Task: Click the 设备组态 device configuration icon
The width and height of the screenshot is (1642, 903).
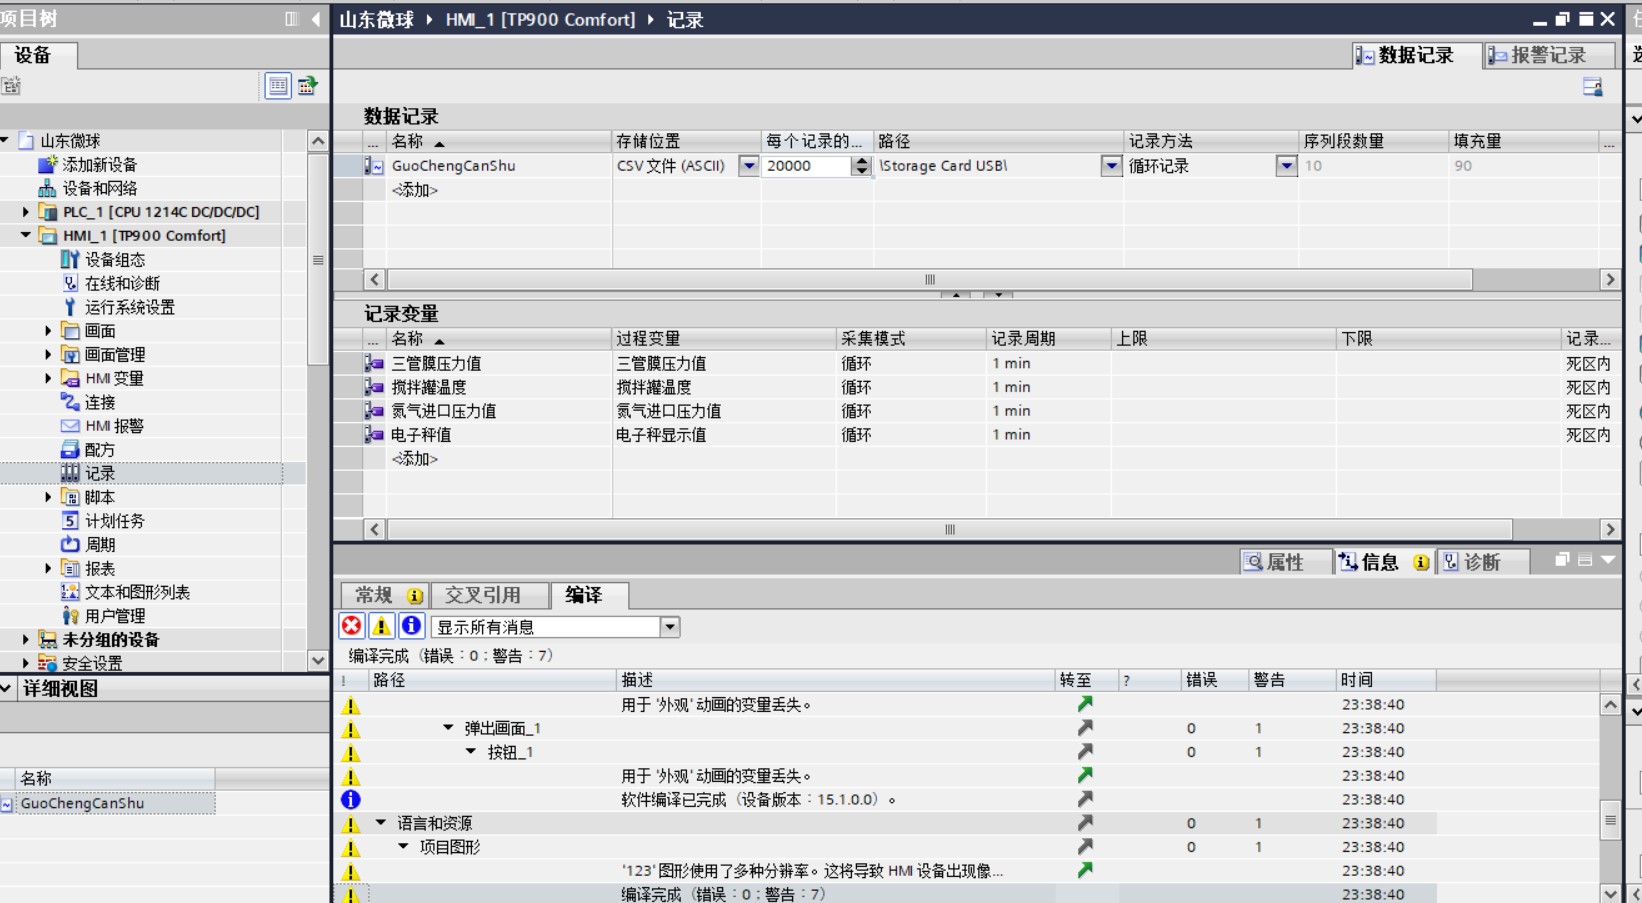Action: point(70,259)
